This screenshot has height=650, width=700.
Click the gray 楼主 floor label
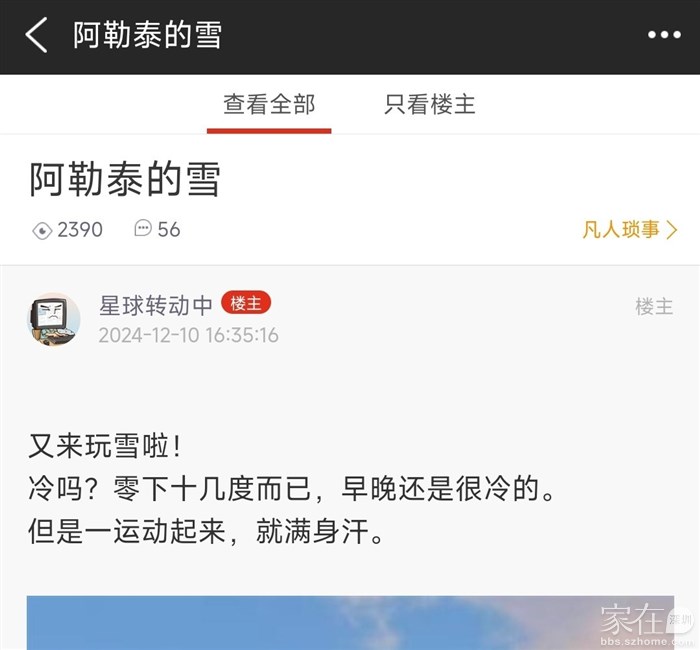(654, 307)
